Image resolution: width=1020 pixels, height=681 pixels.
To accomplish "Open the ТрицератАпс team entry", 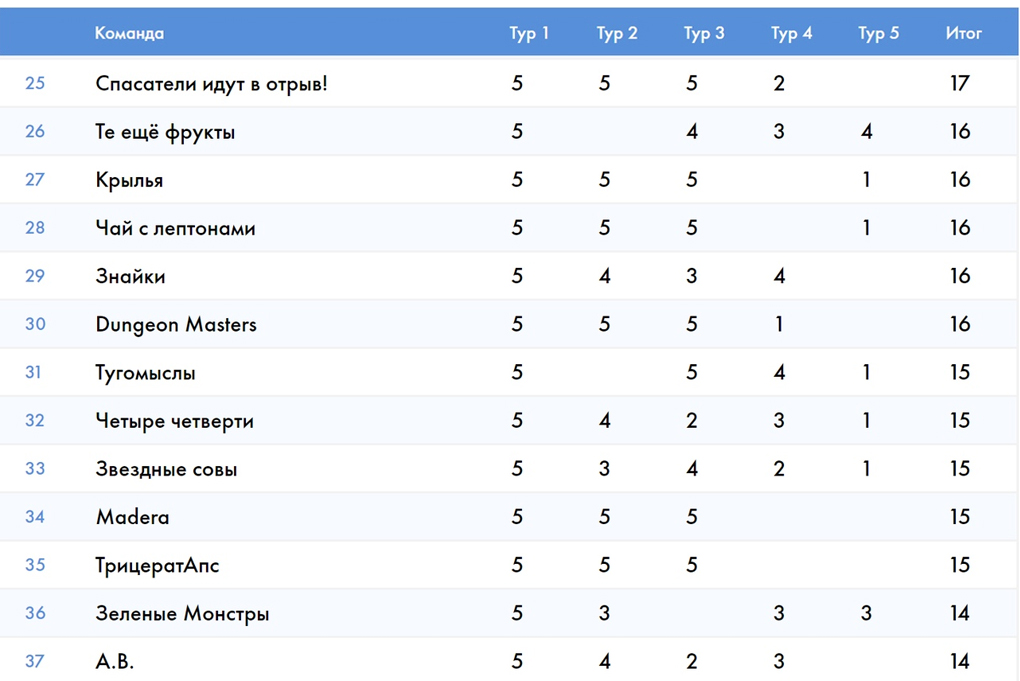I will [157, 565].
